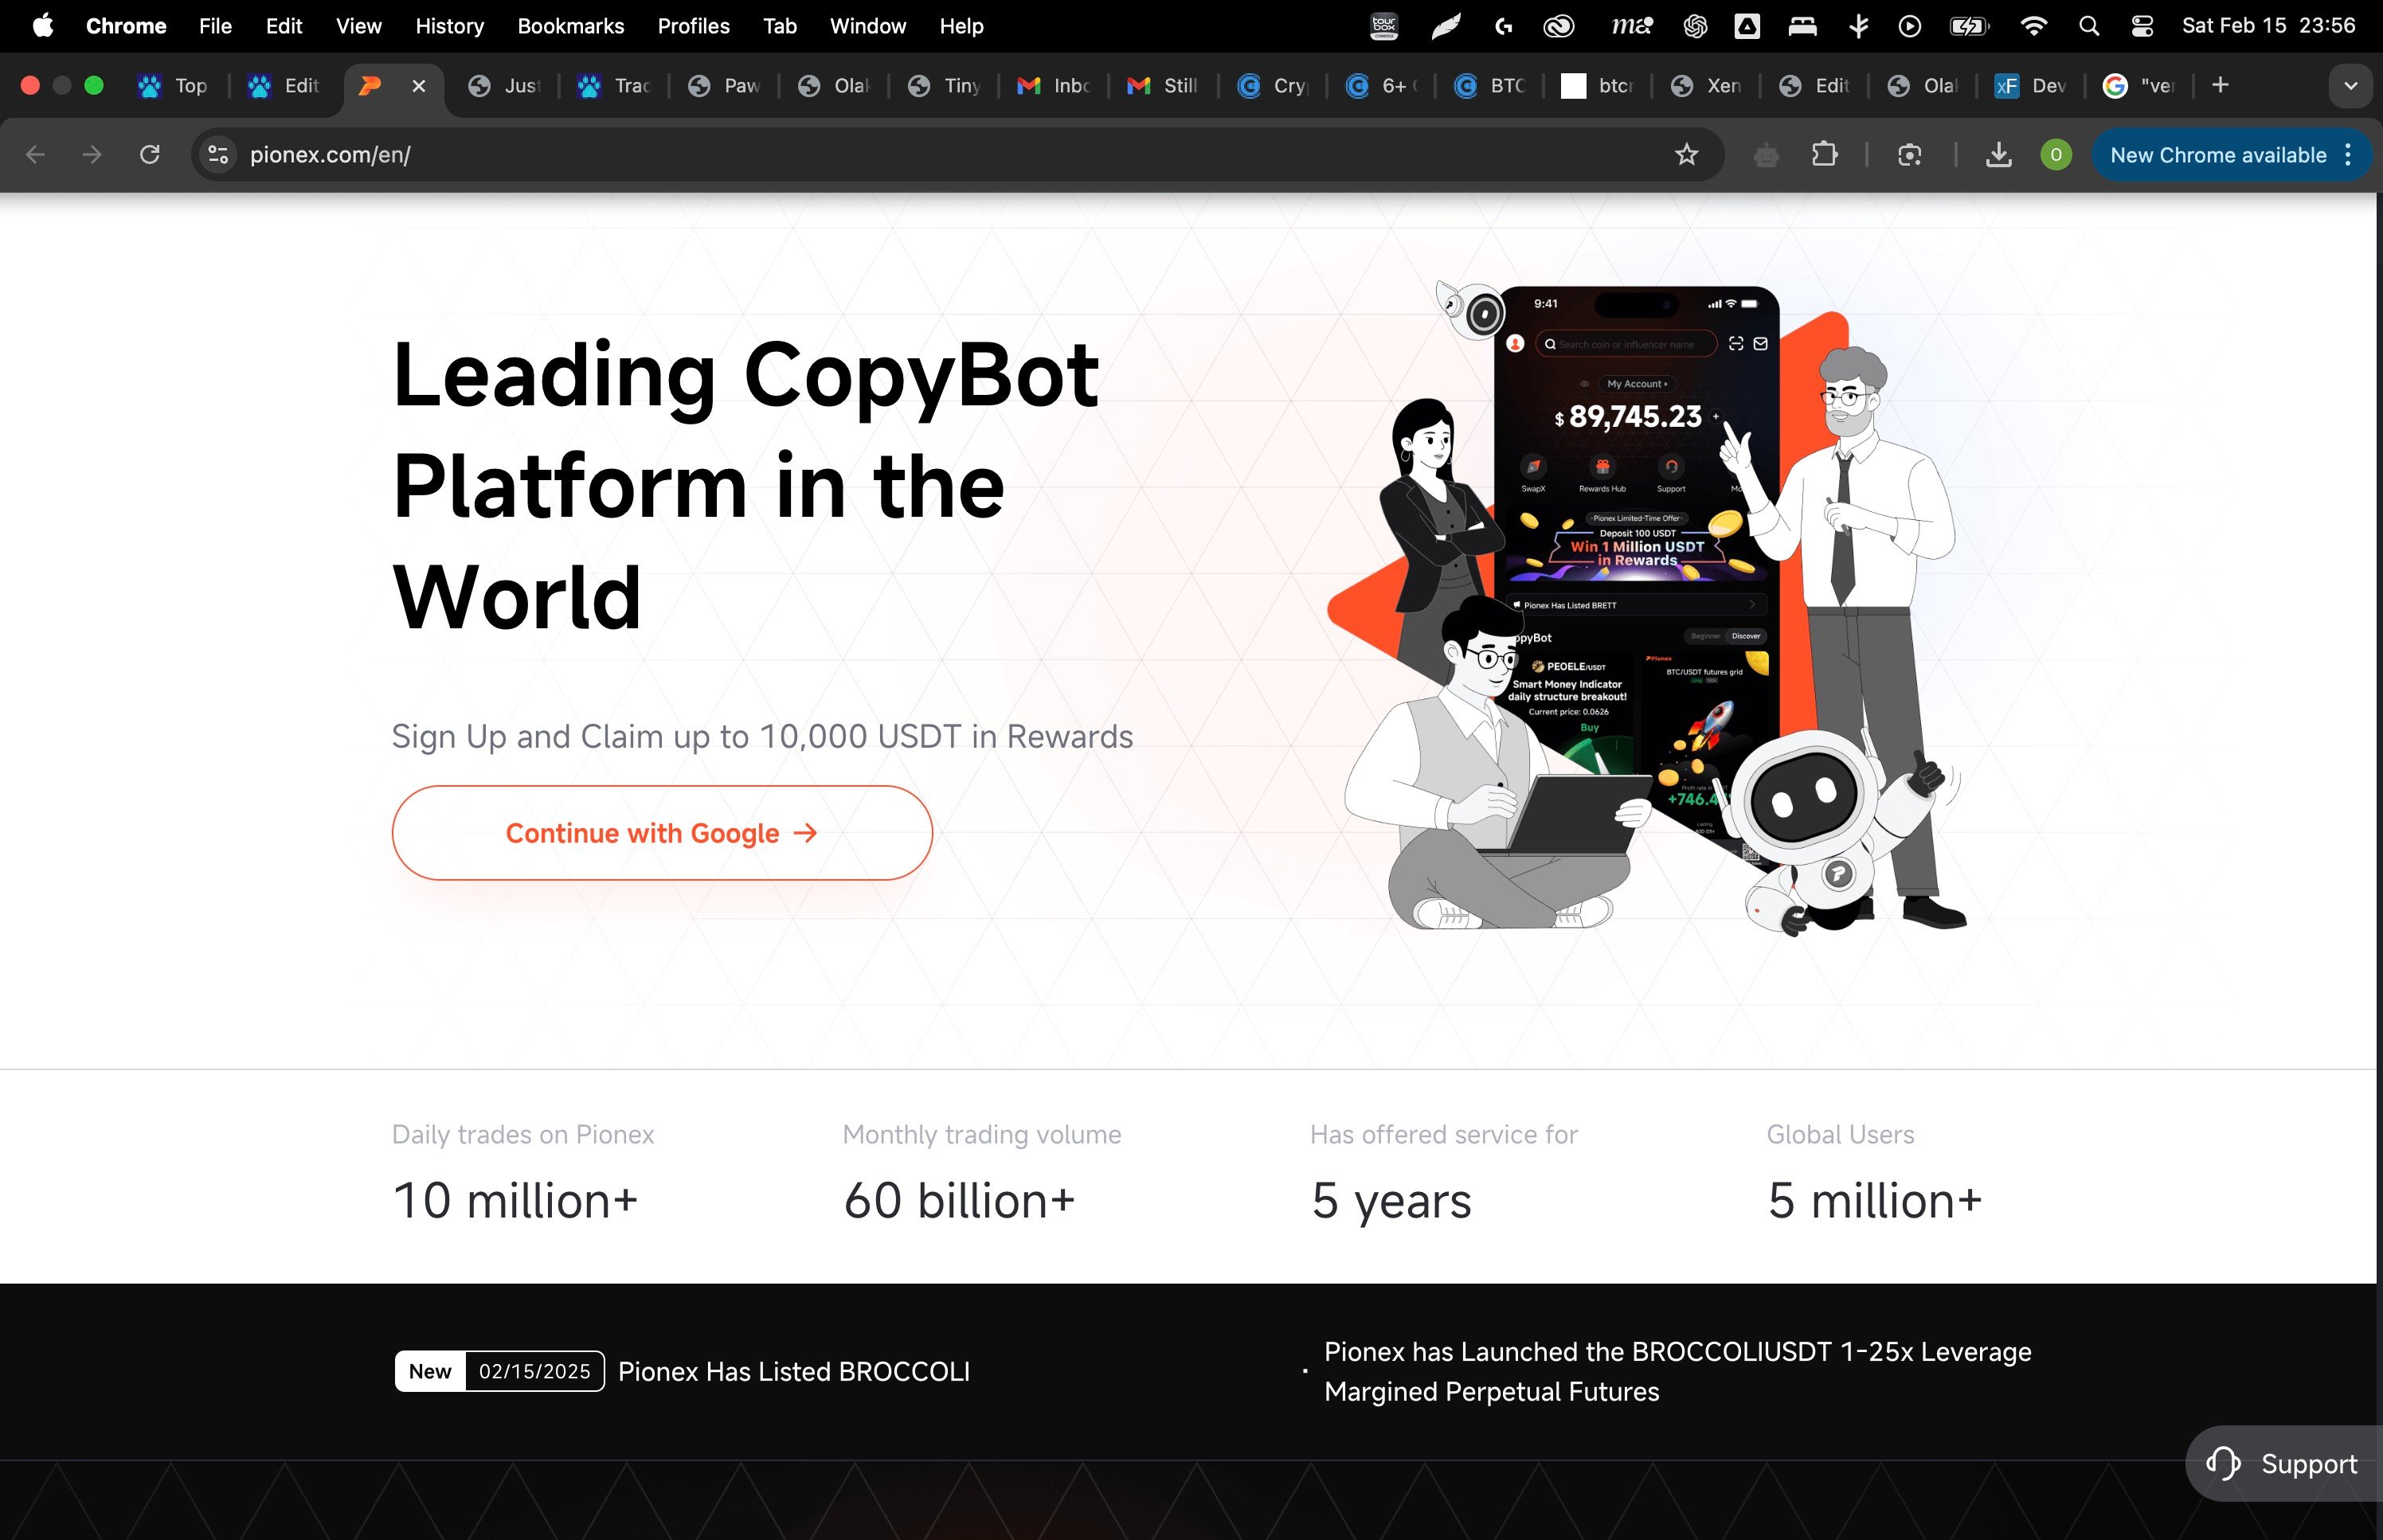Open Chrome Downloads icon

[x=1998, y=155]
